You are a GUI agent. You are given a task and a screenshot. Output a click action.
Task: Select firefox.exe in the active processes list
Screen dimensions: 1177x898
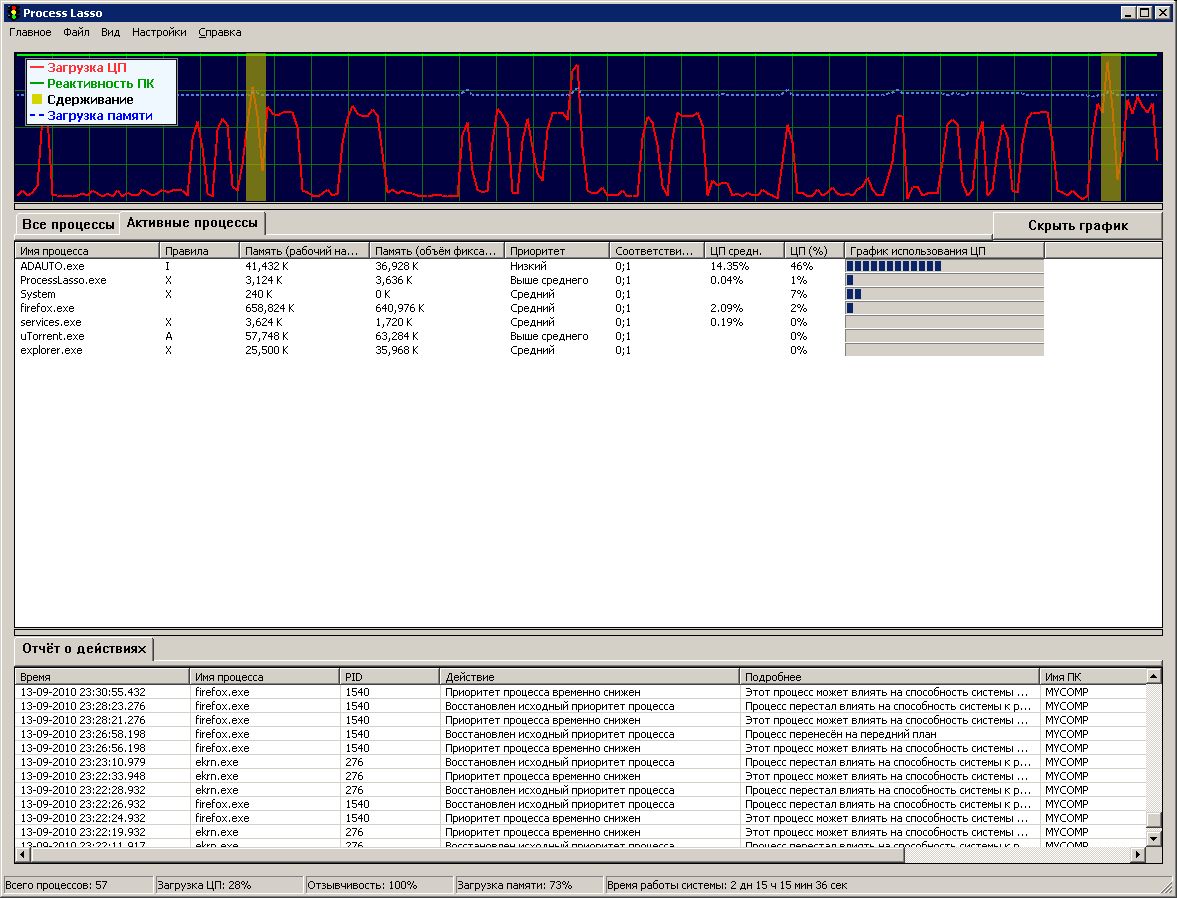529,308
